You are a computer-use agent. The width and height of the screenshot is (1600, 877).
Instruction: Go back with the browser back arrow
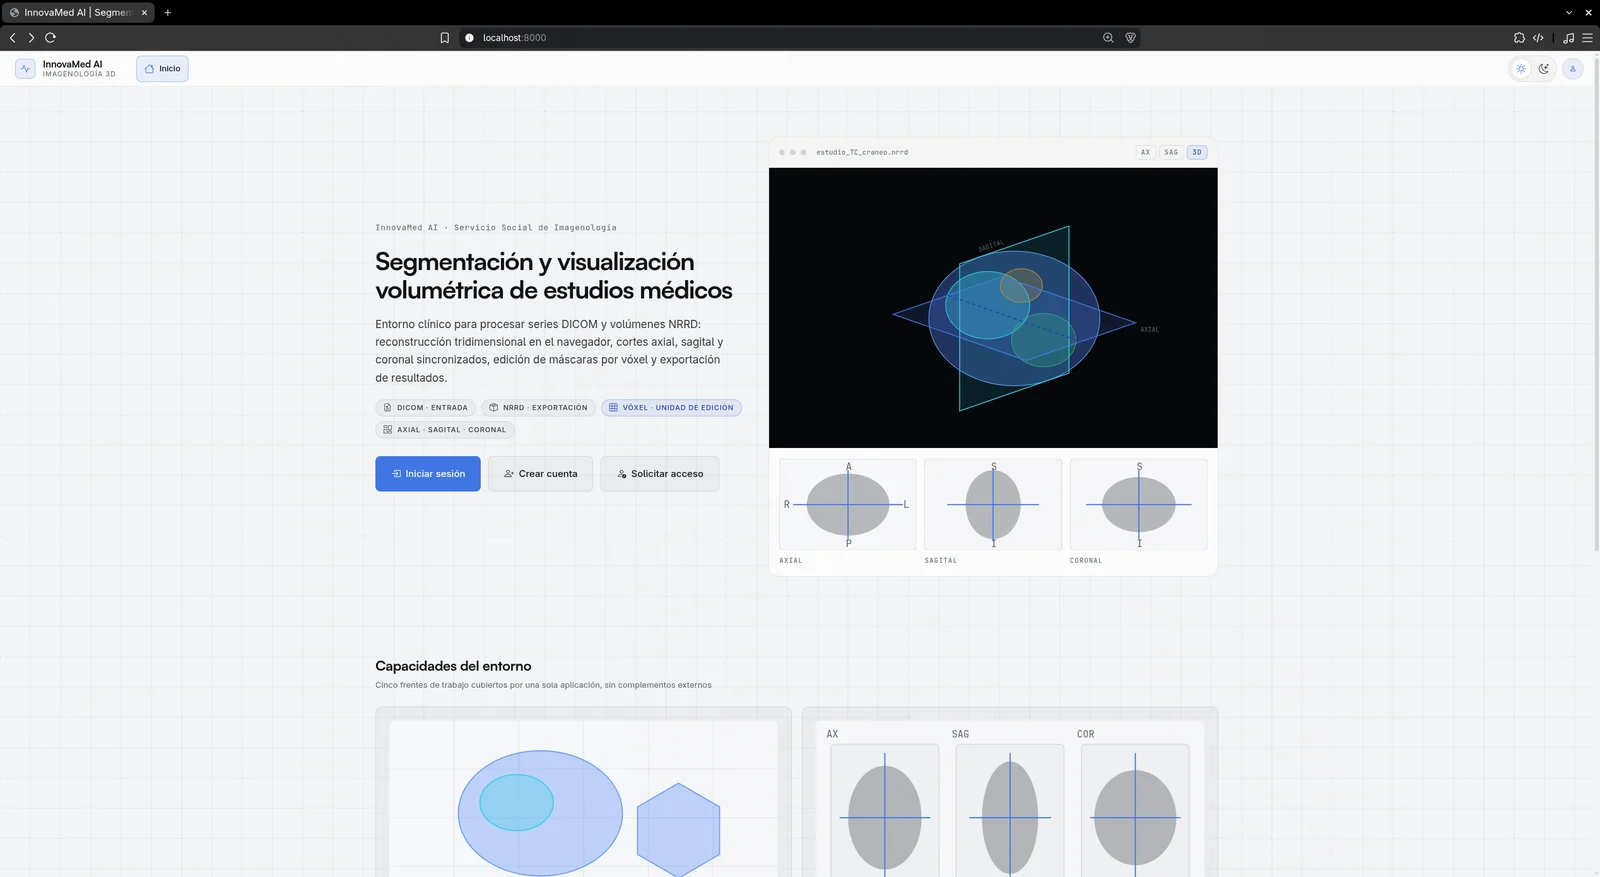[x=12, y=38]
